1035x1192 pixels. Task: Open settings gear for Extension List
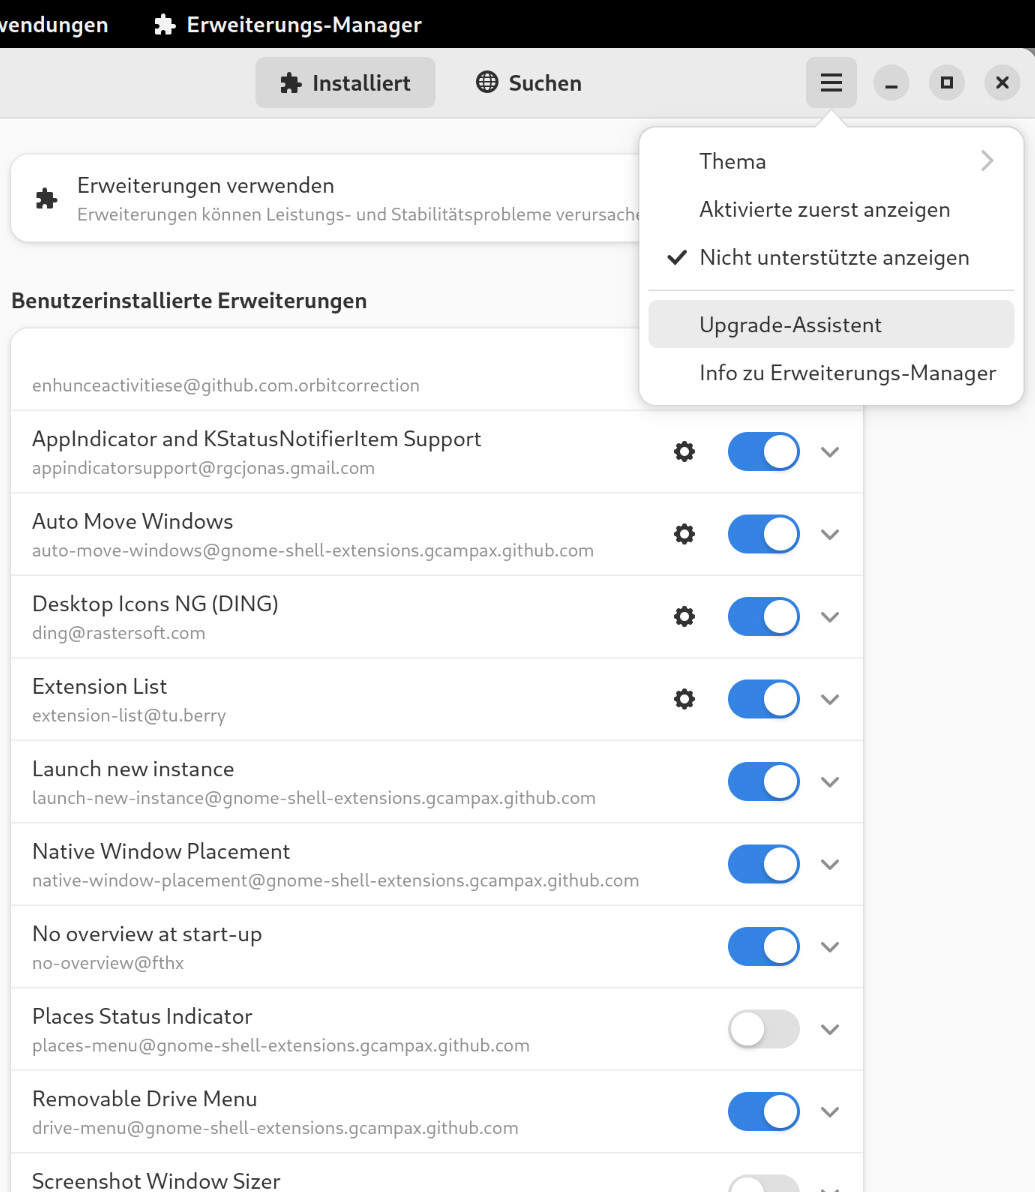pyautogui.click(x=684, y=699)
